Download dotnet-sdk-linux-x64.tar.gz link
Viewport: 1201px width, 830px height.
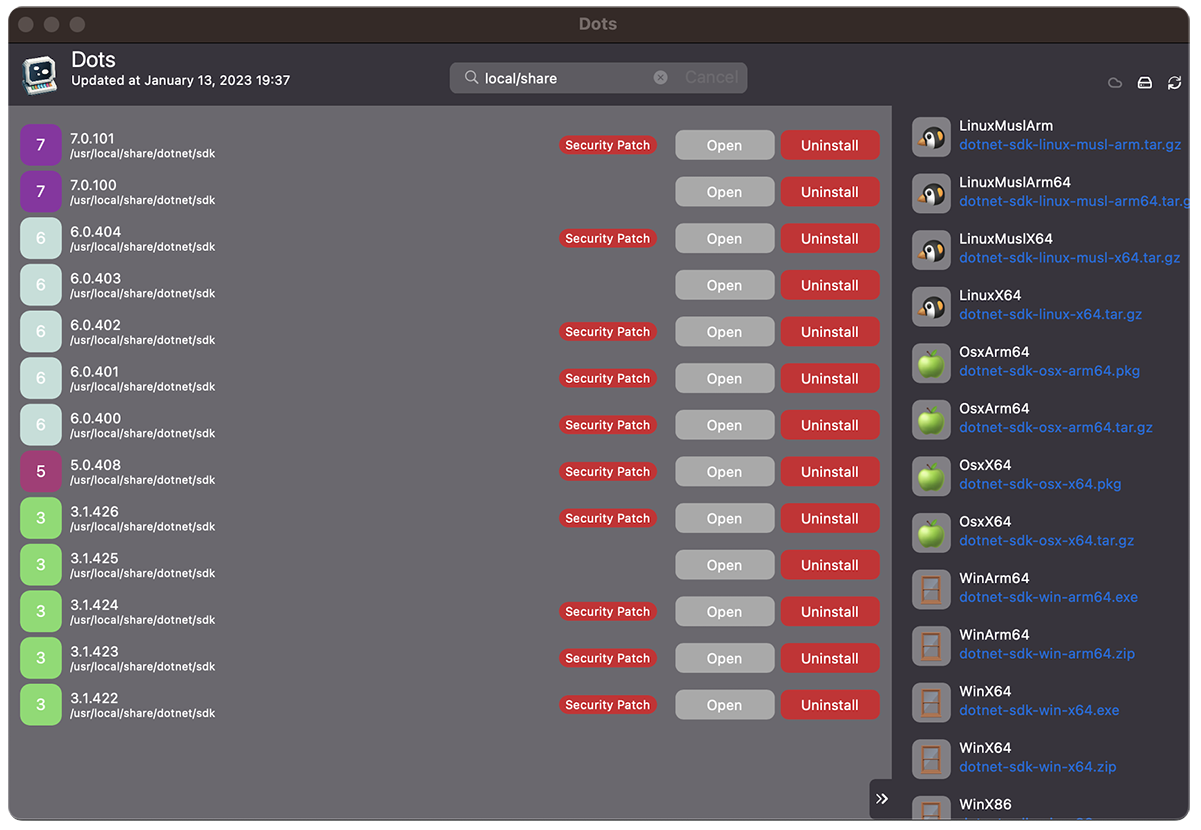coord(1049,314)
